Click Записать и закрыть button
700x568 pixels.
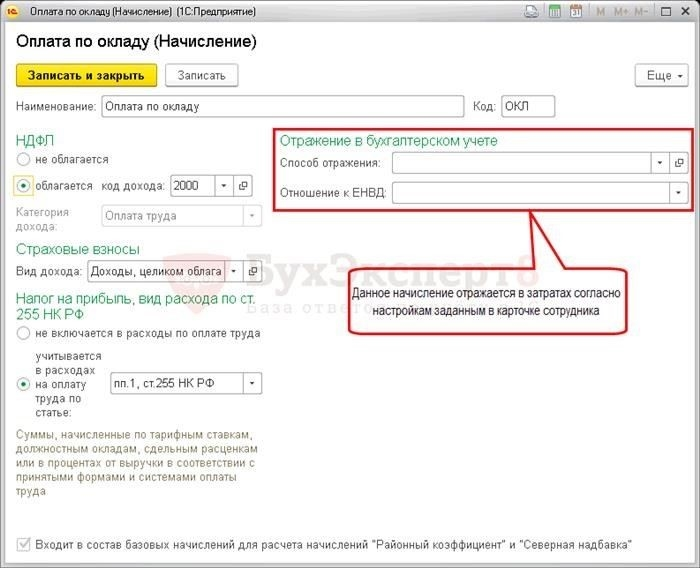(x=86, y=75)
